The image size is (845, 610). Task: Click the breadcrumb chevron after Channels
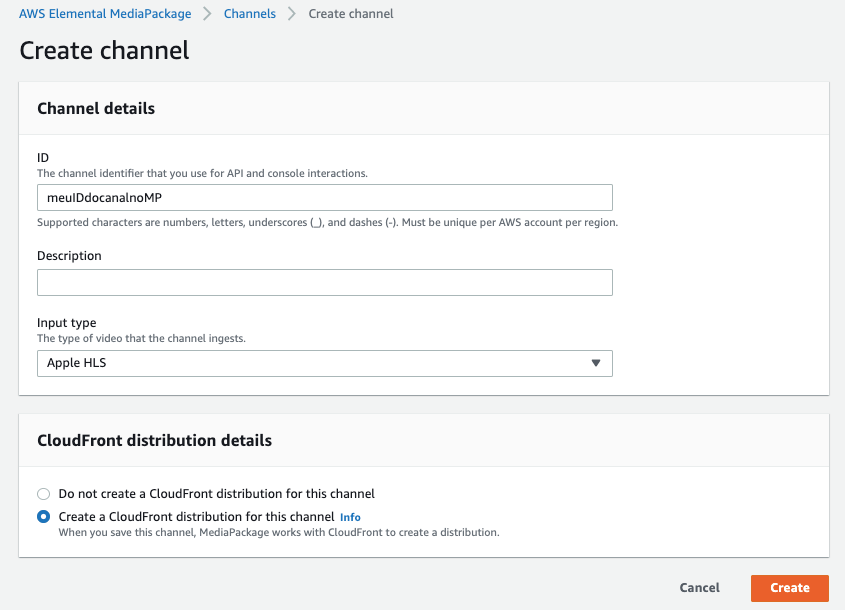tap(292, 14)
